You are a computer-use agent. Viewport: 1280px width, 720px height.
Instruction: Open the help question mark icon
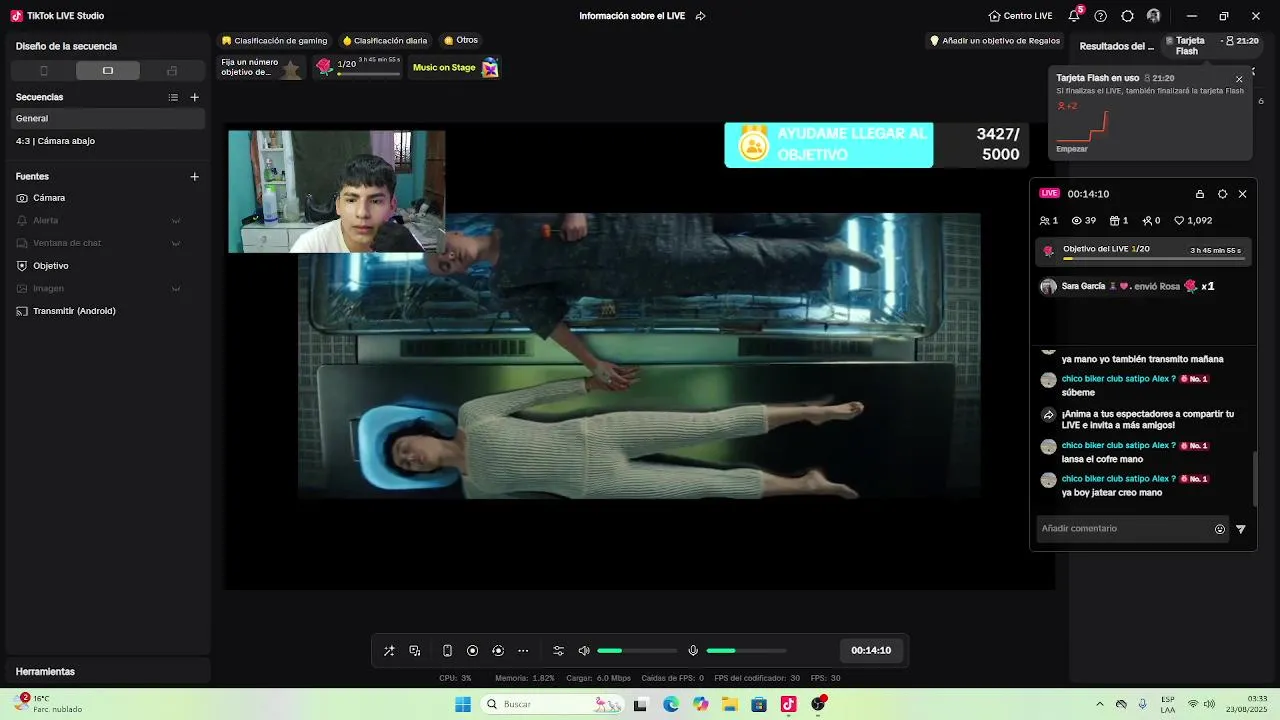(1101, 16)
